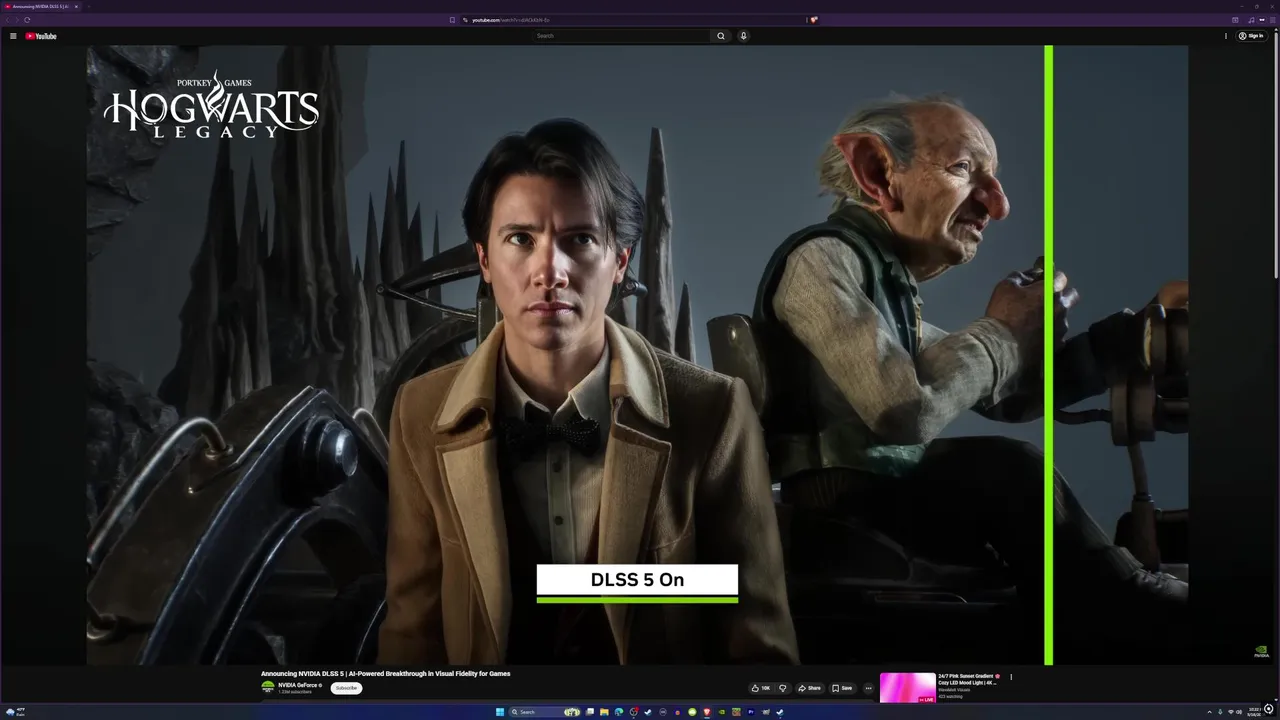Open more actions ellipsis below video
Viewport: 1280px width, 720px height.
pyautogui.click(x=868, y=688)
